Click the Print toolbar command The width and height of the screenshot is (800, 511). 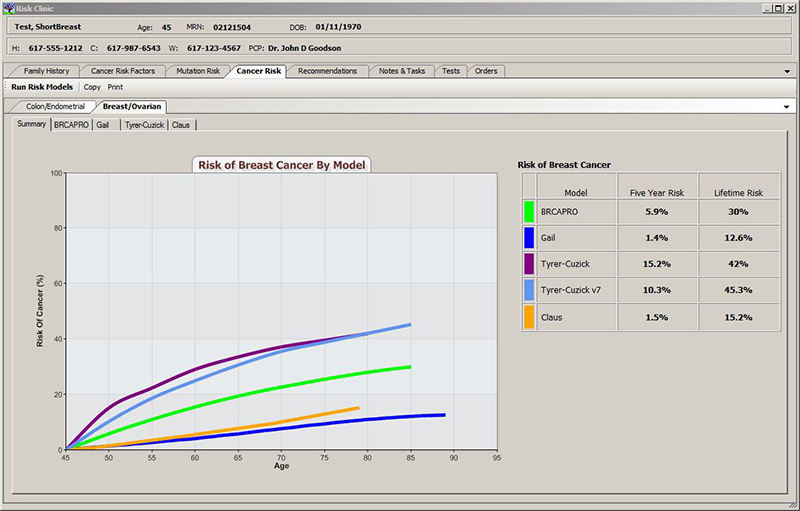click(115, 87)
